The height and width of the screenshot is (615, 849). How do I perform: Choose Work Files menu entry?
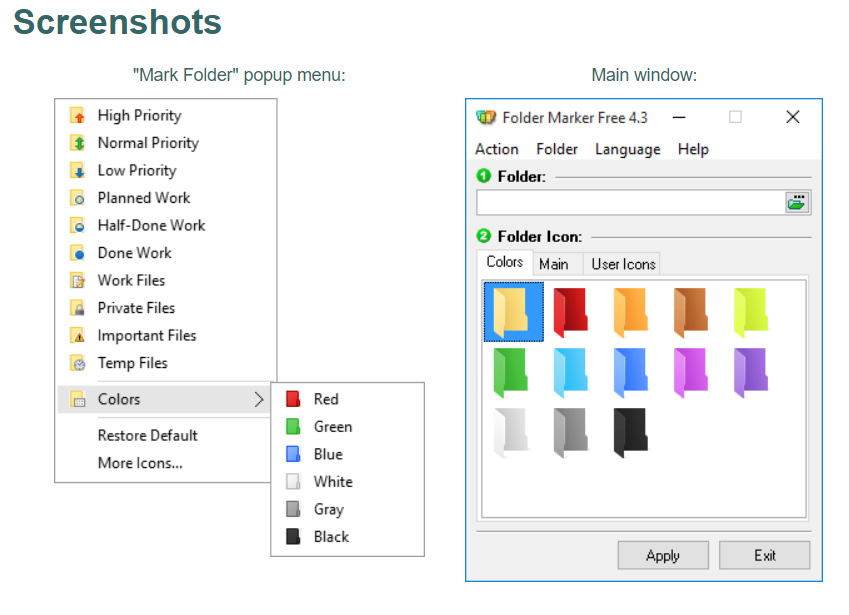[166, 280]
